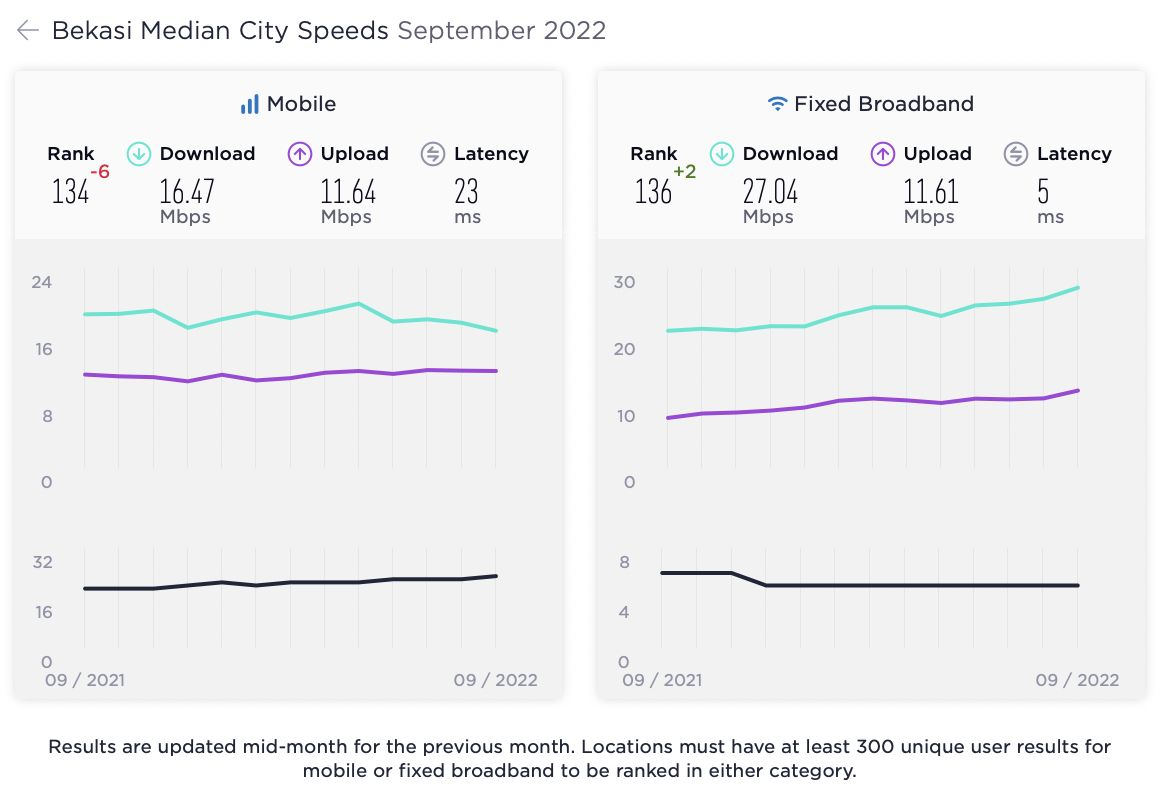Click the Fixed Broadband latency icon

pyautogui.click(x=1016, y=154)
